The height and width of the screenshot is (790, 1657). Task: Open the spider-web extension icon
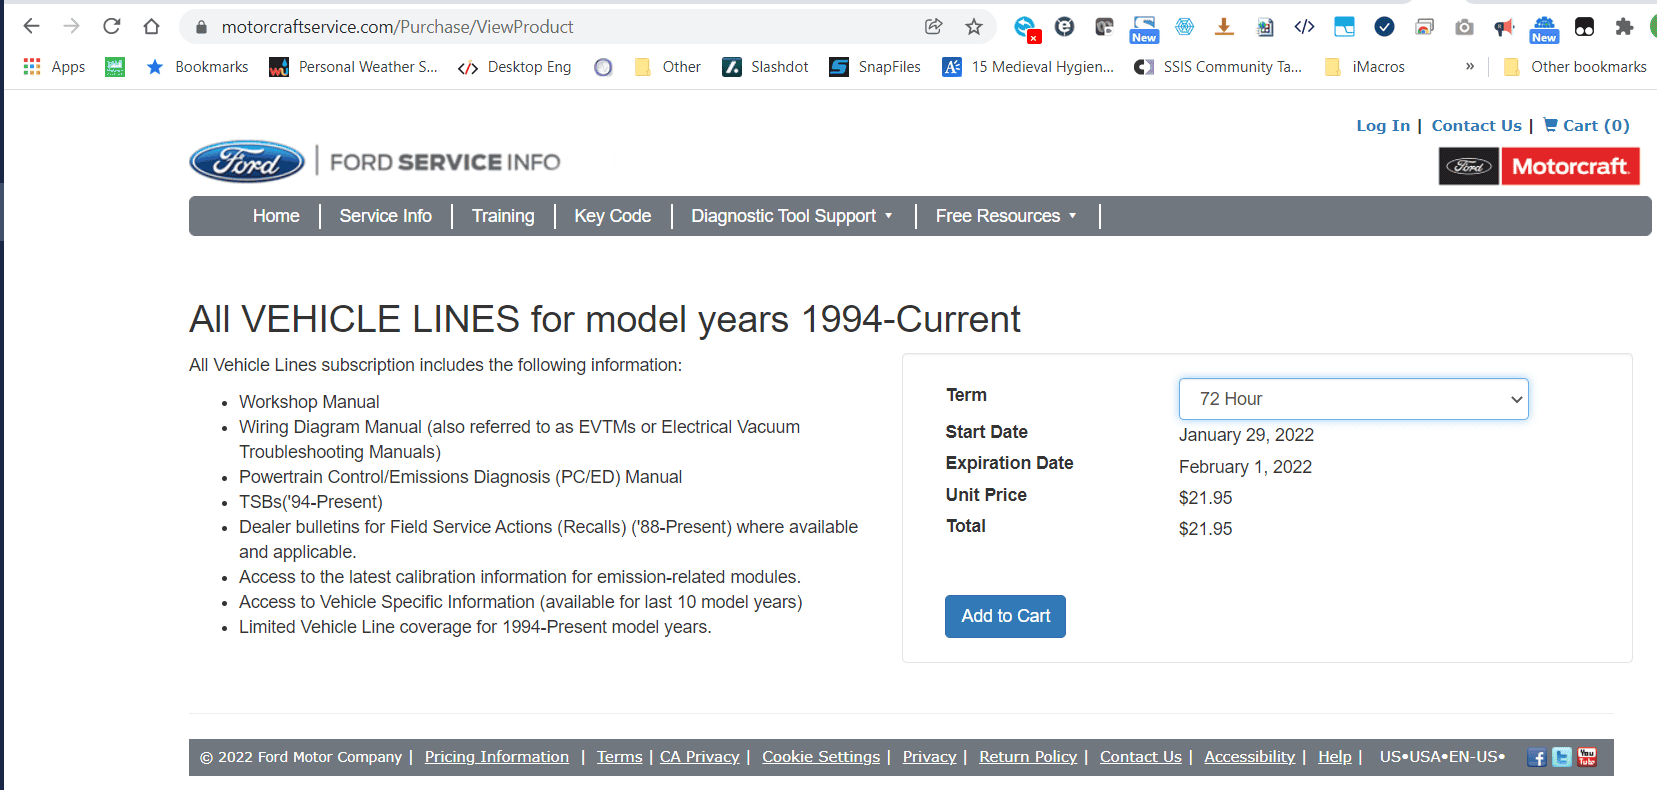point(1184,27)
